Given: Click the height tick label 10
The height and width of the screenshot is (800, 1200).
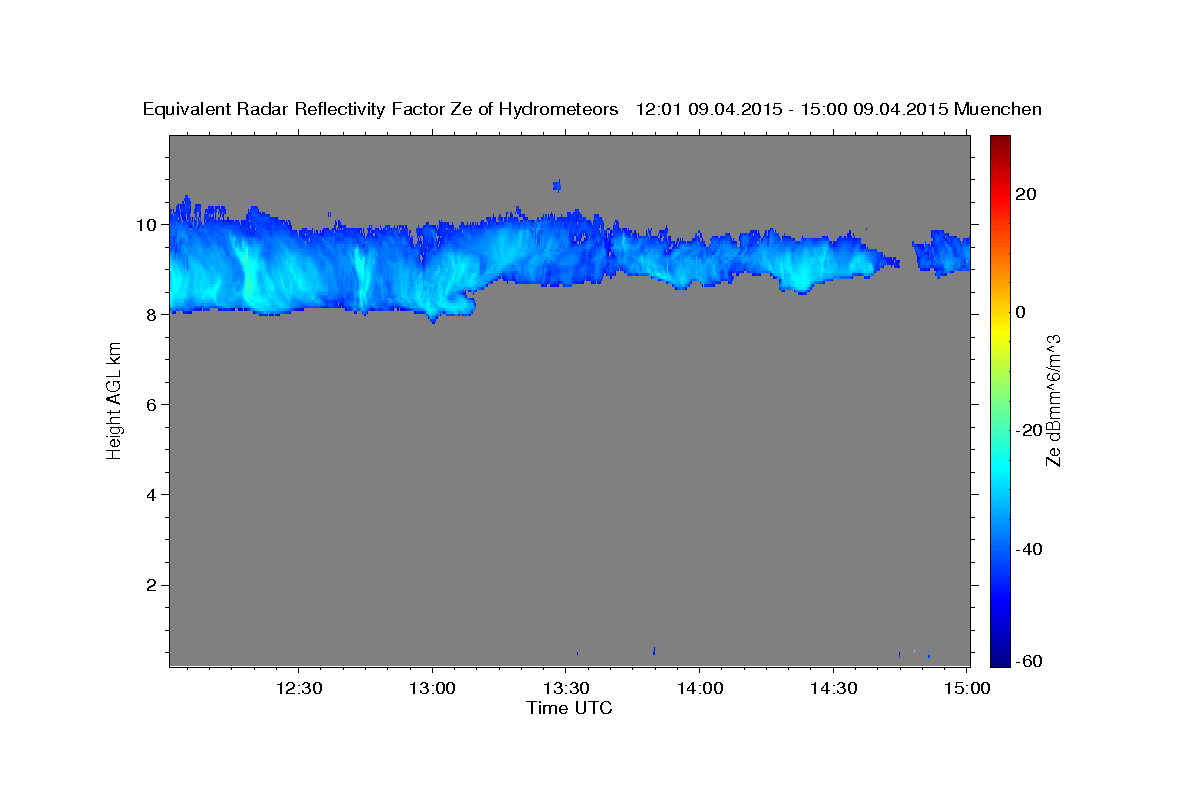Looking at the screenshot, I should pyautogui.click(x=149, y=225).
